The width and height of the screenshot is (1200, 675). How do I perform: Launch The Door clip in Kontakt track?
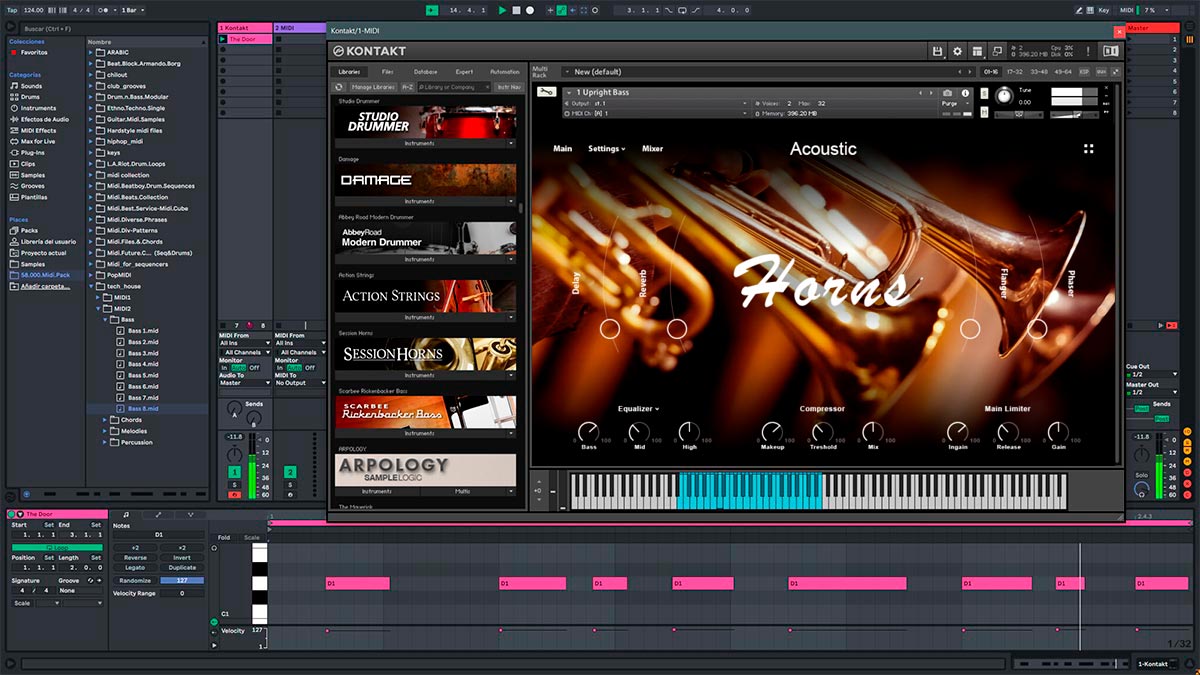point(223,39)
